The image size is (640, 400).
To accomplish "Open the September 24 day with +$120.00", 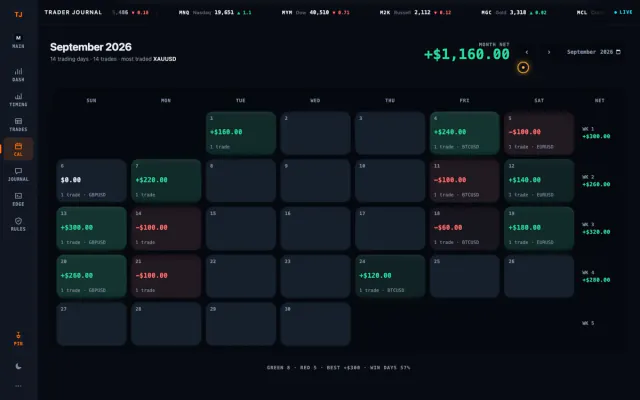I will click(x=390, y=276).
